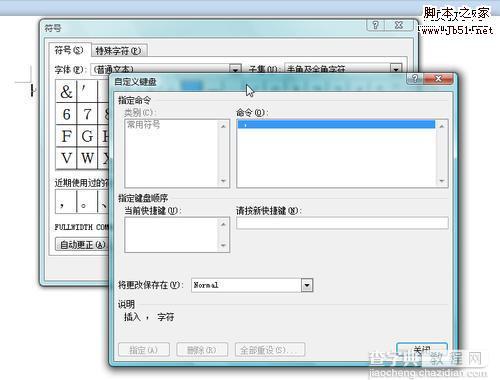Click the 全部重设(S) reset button
Viewport: 500px width, 380px height.
(270, 350)
